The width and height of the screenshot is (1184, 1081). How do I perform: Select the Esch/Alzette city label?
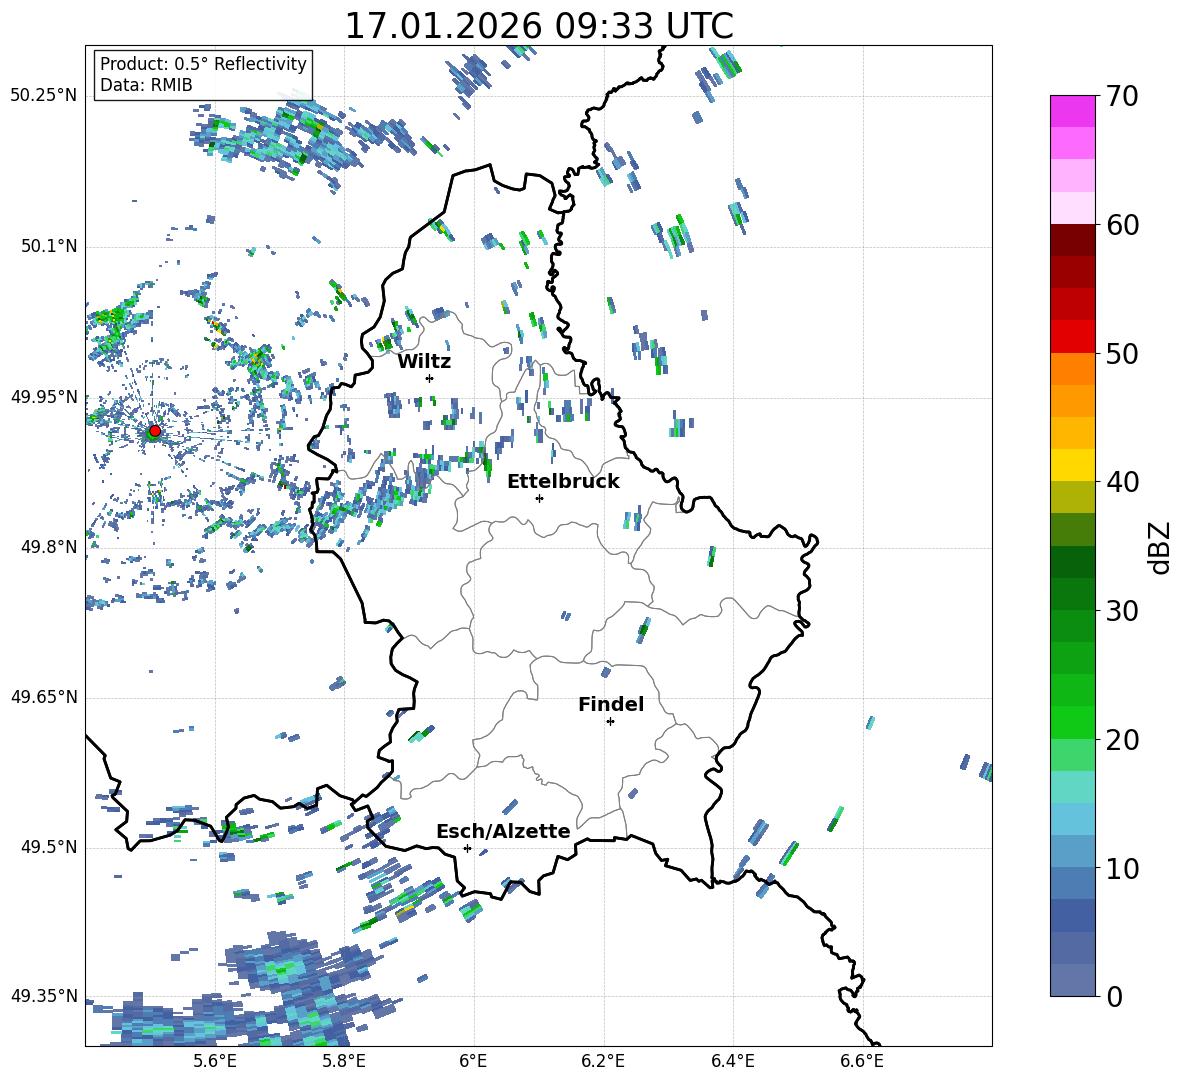(x=503, y=831)
